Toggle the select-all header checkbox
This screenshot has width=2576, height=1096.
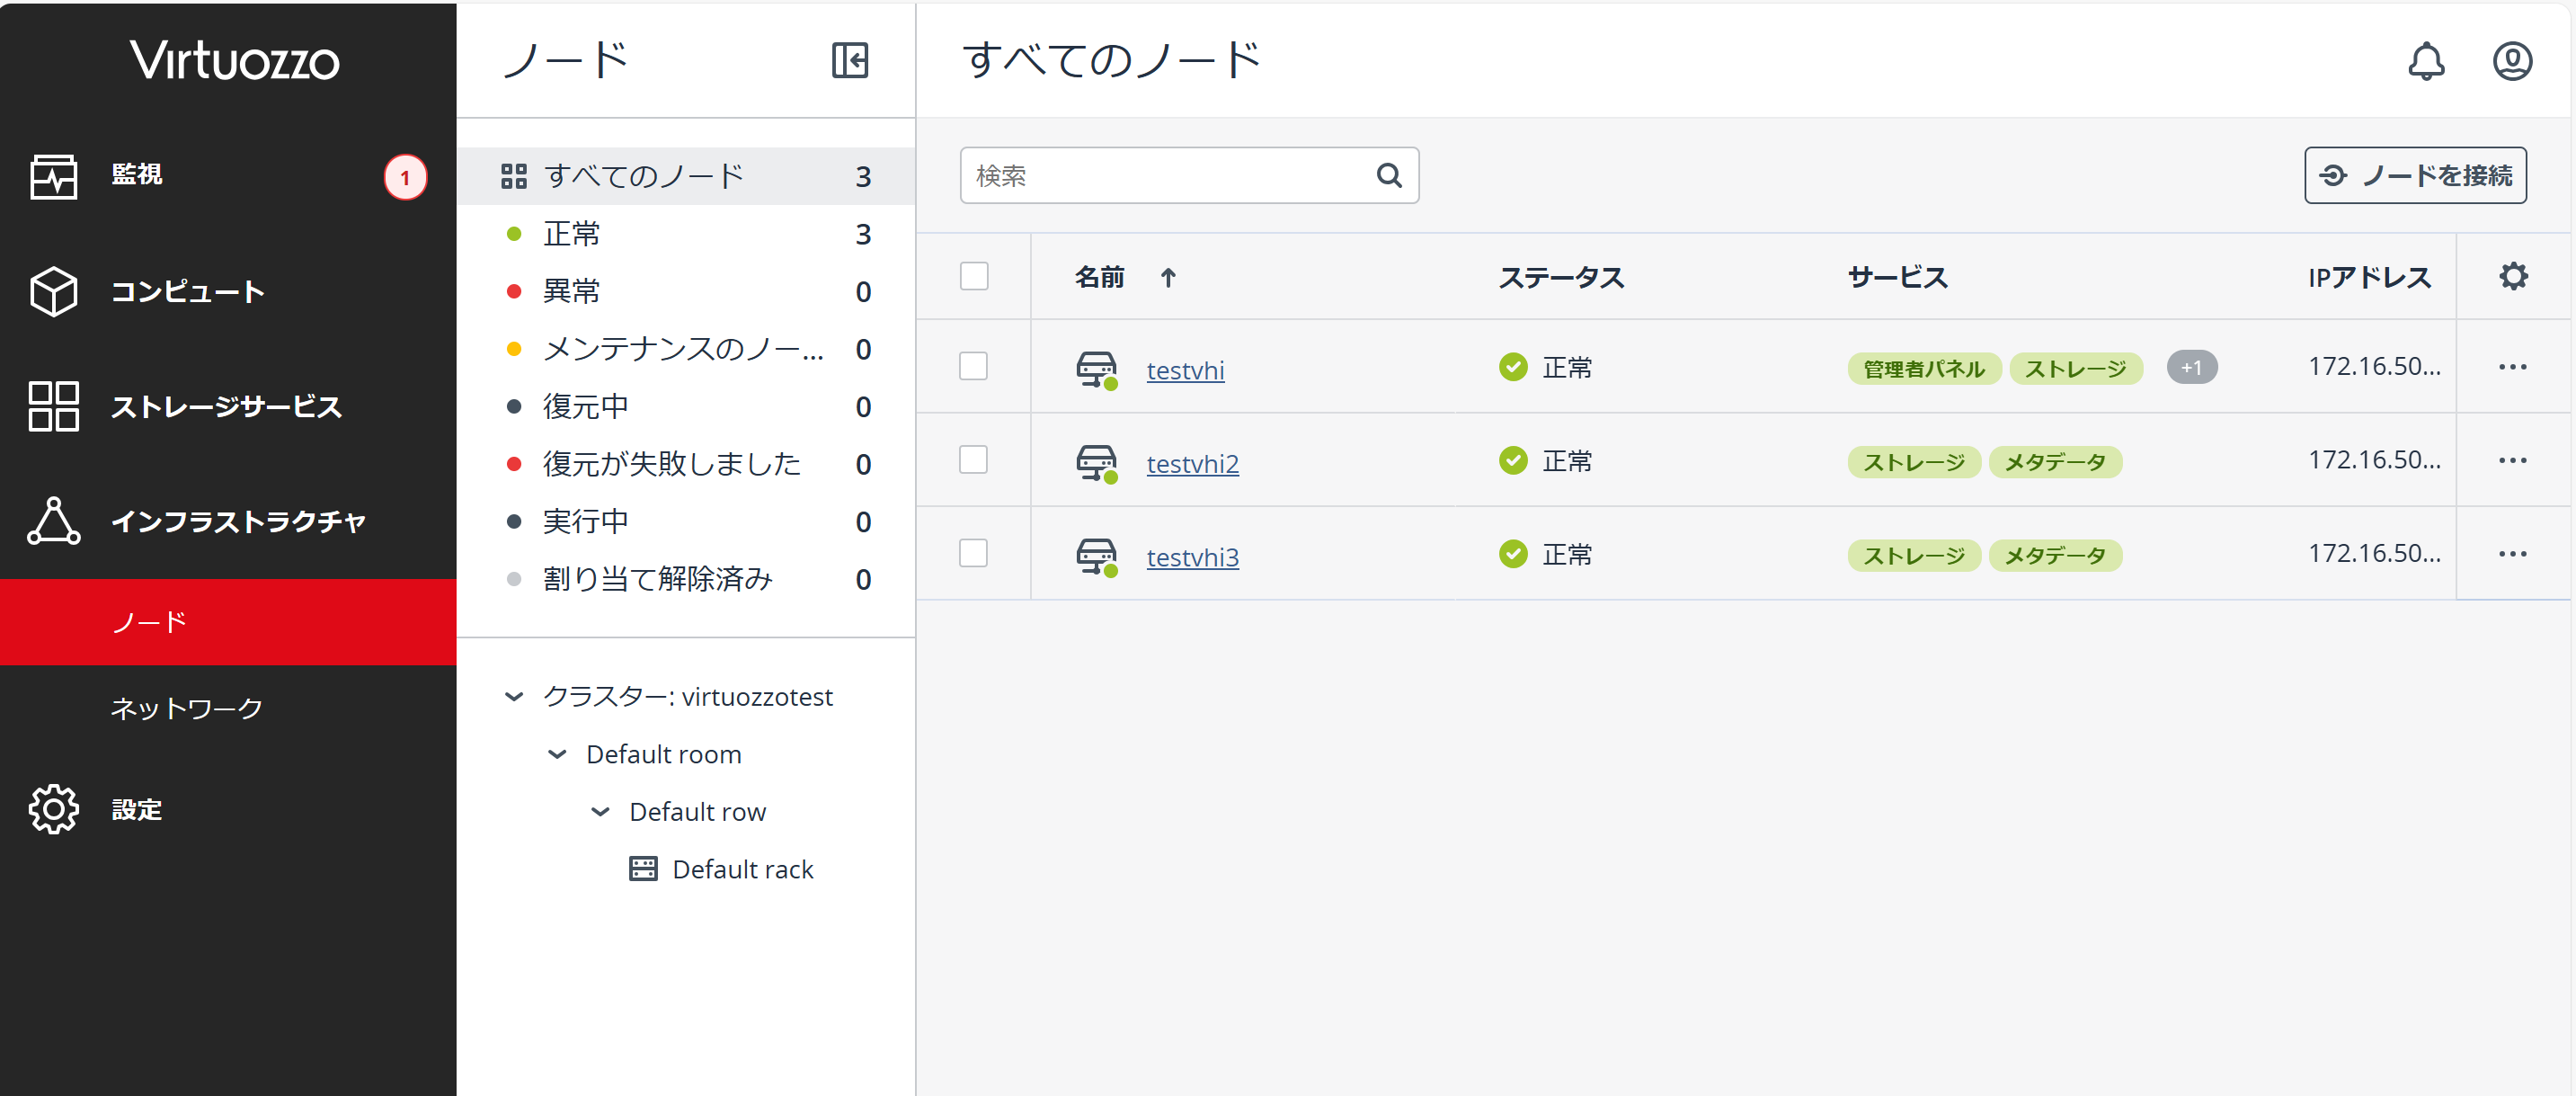pos(973,276)
